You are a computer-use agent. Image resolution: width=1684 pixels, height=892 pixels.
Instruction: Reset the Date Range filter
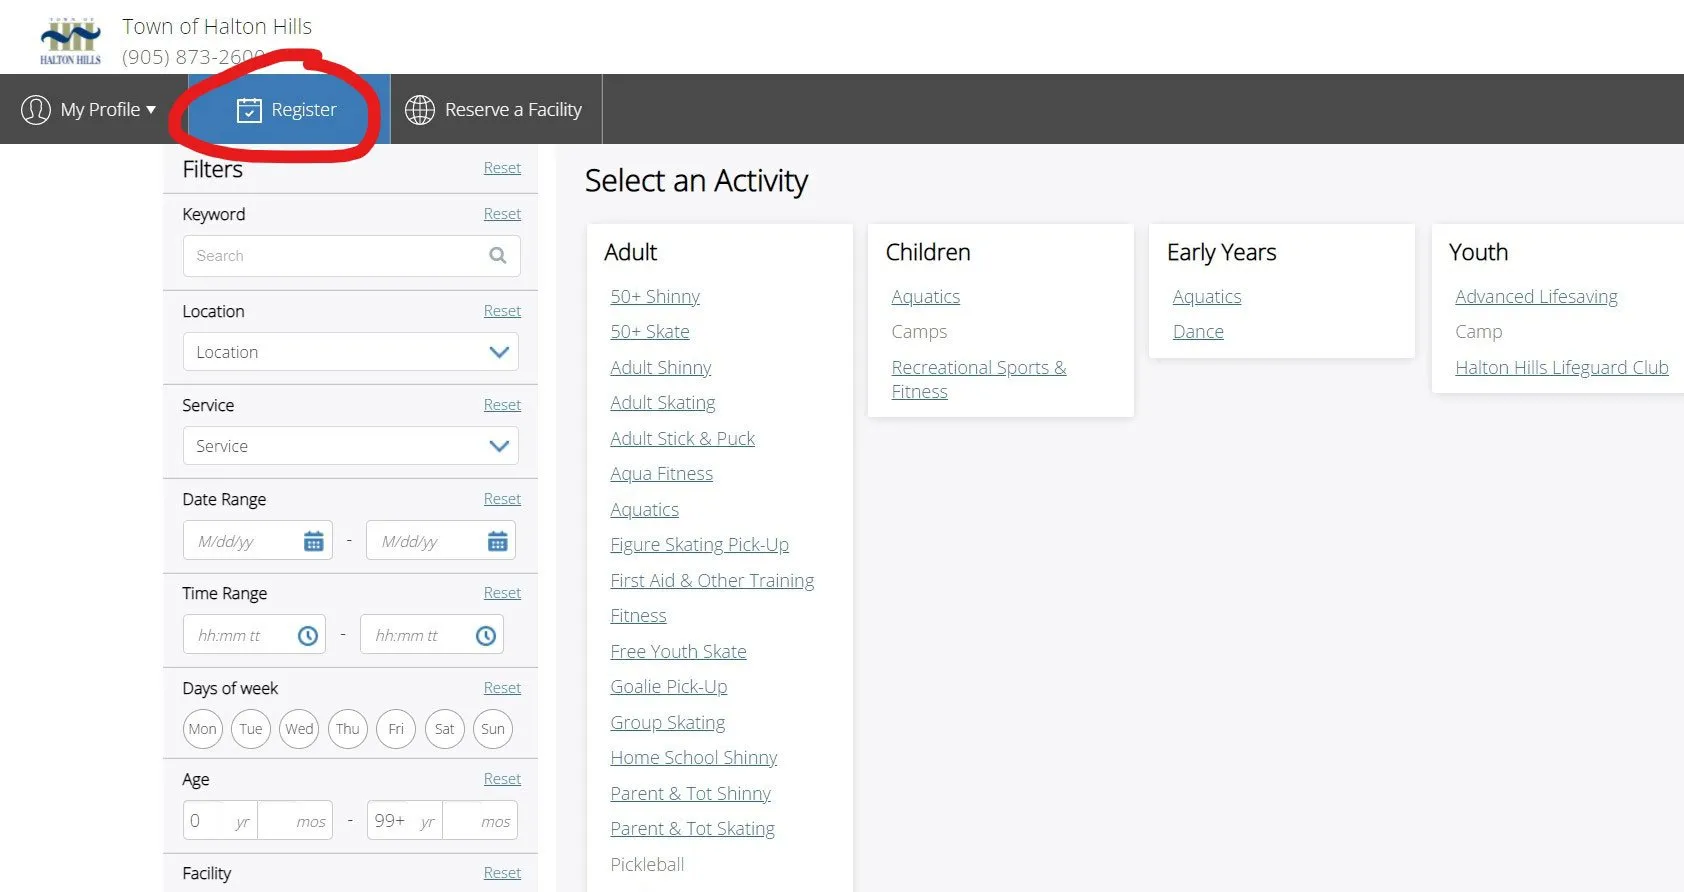tap(502, 499)
